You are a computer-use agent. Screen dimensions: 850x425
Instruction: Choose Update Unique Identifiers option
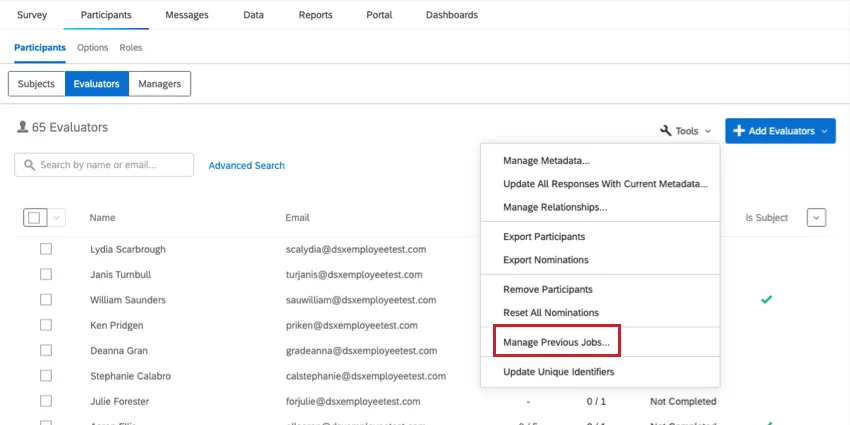click(x=558, y=372)
